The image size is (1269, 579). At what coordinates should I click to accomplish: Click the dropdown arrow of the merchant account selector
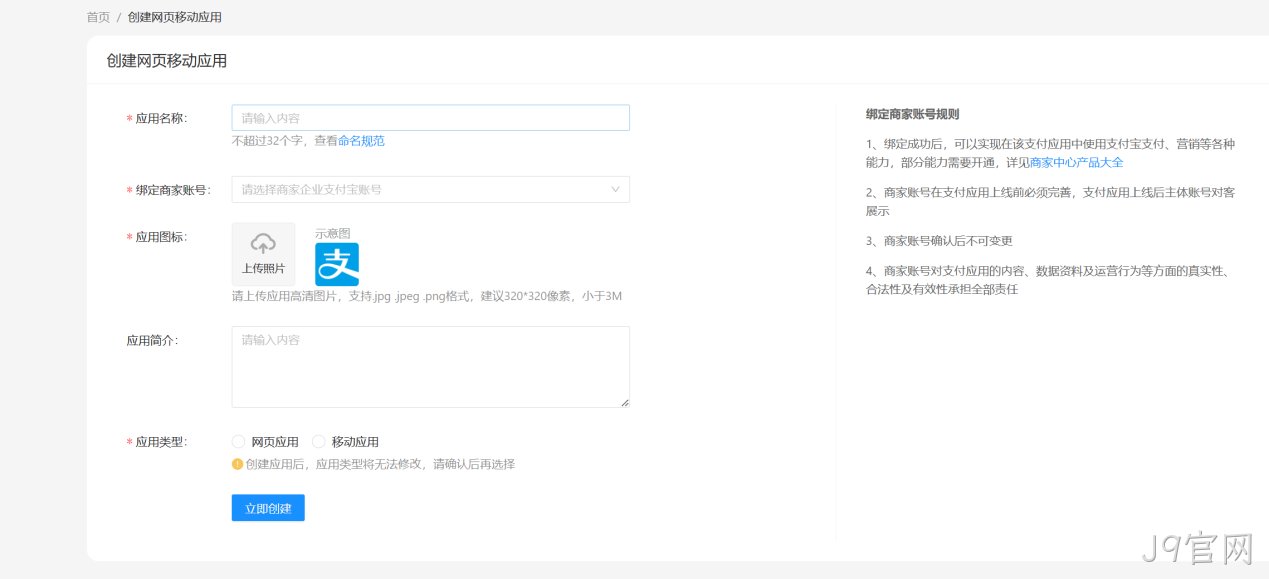coord(615,189)
